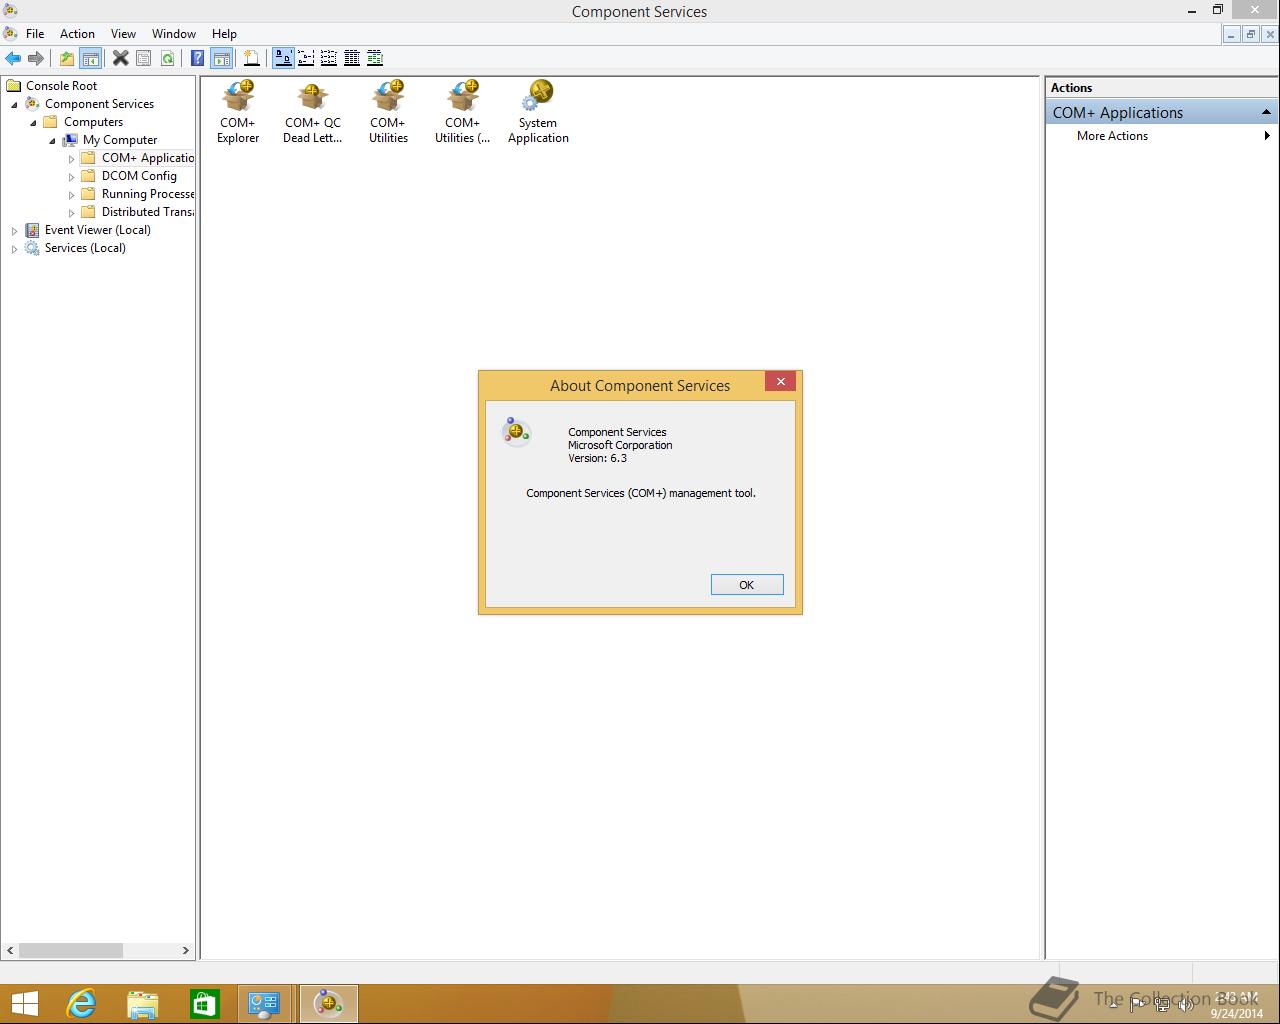The height and width of the screenshot is (1024, 1280).
Task: Select Event Viewer (Local) in the tree
Action: tap(97, 230)
